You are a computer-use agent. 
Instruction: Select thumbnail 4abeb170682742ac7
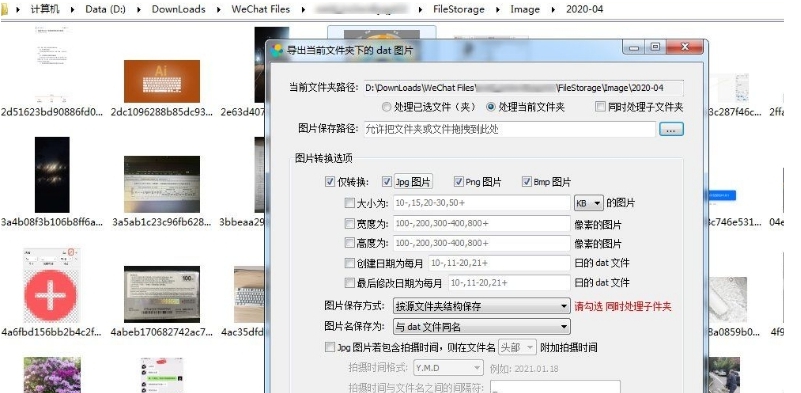[x=162, y=294]
